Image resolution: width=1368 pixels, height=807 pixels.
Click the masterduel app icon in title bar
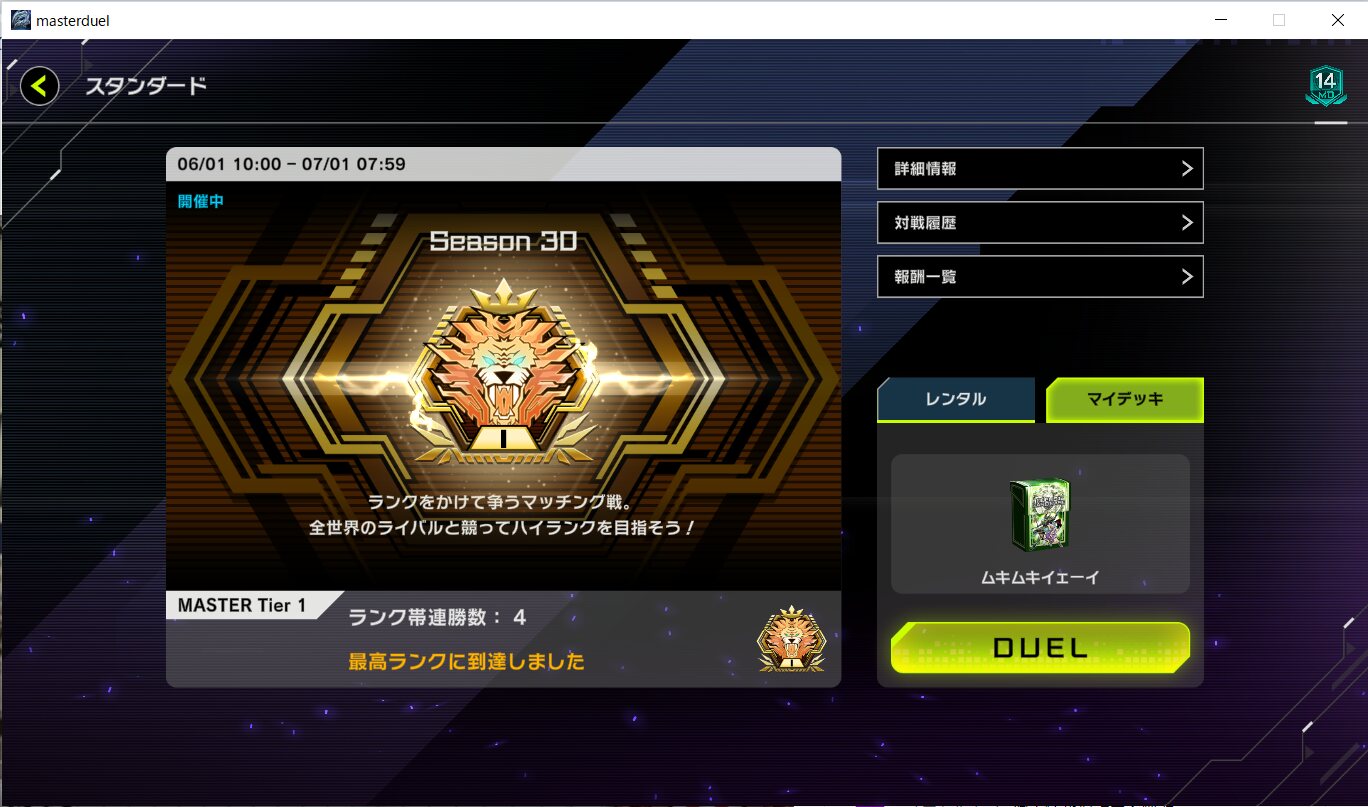coord(20,20)
